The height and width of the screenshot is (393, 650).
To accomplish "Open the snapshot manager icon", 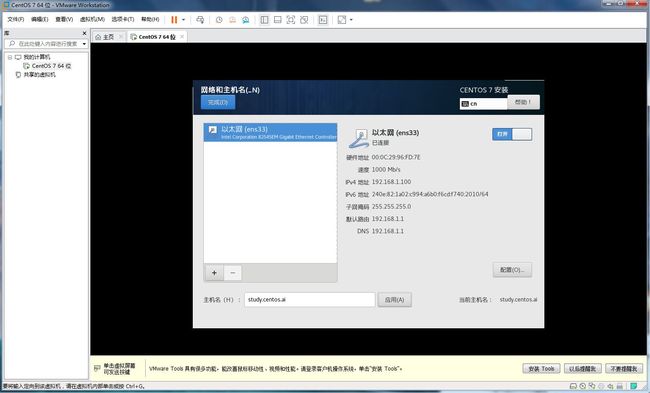I will (x=245, y=20).
